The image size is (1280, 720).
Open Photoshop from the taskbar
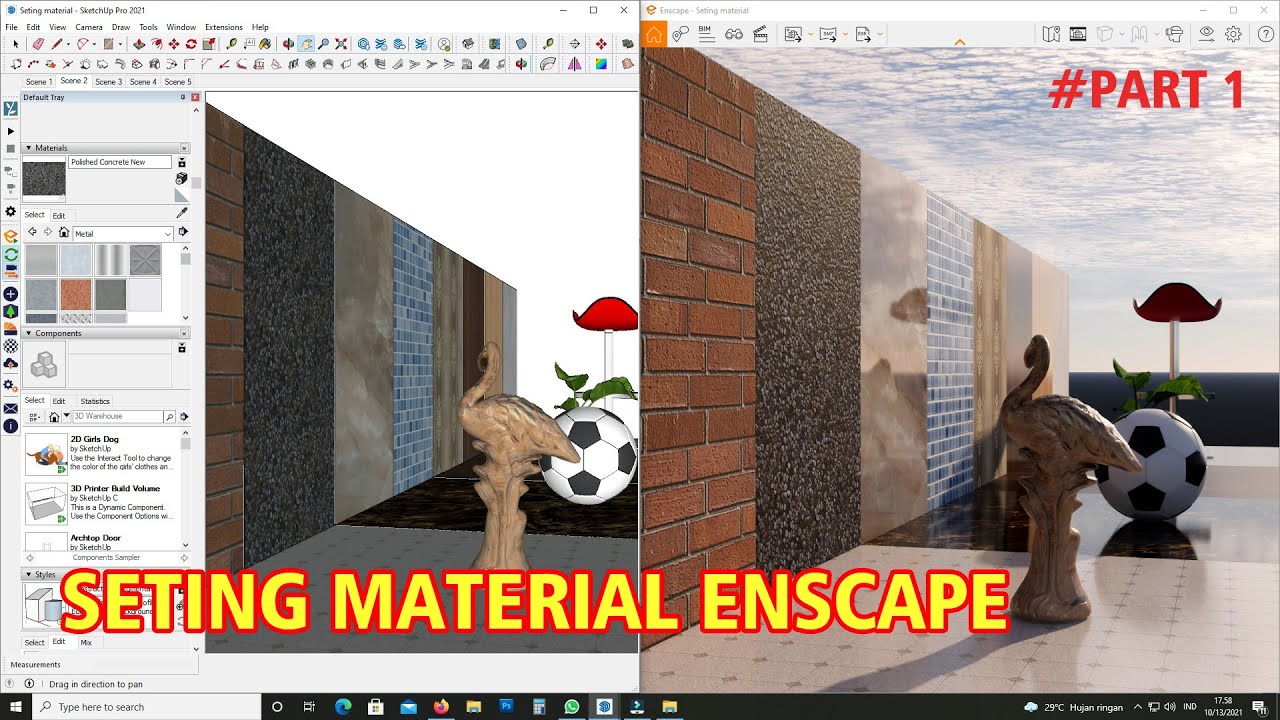point(506,707)
